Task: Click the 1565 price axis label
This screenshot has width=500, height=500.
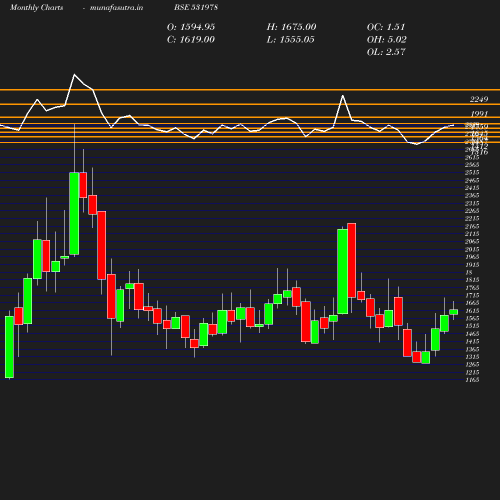Action: [x=472, y=319]
